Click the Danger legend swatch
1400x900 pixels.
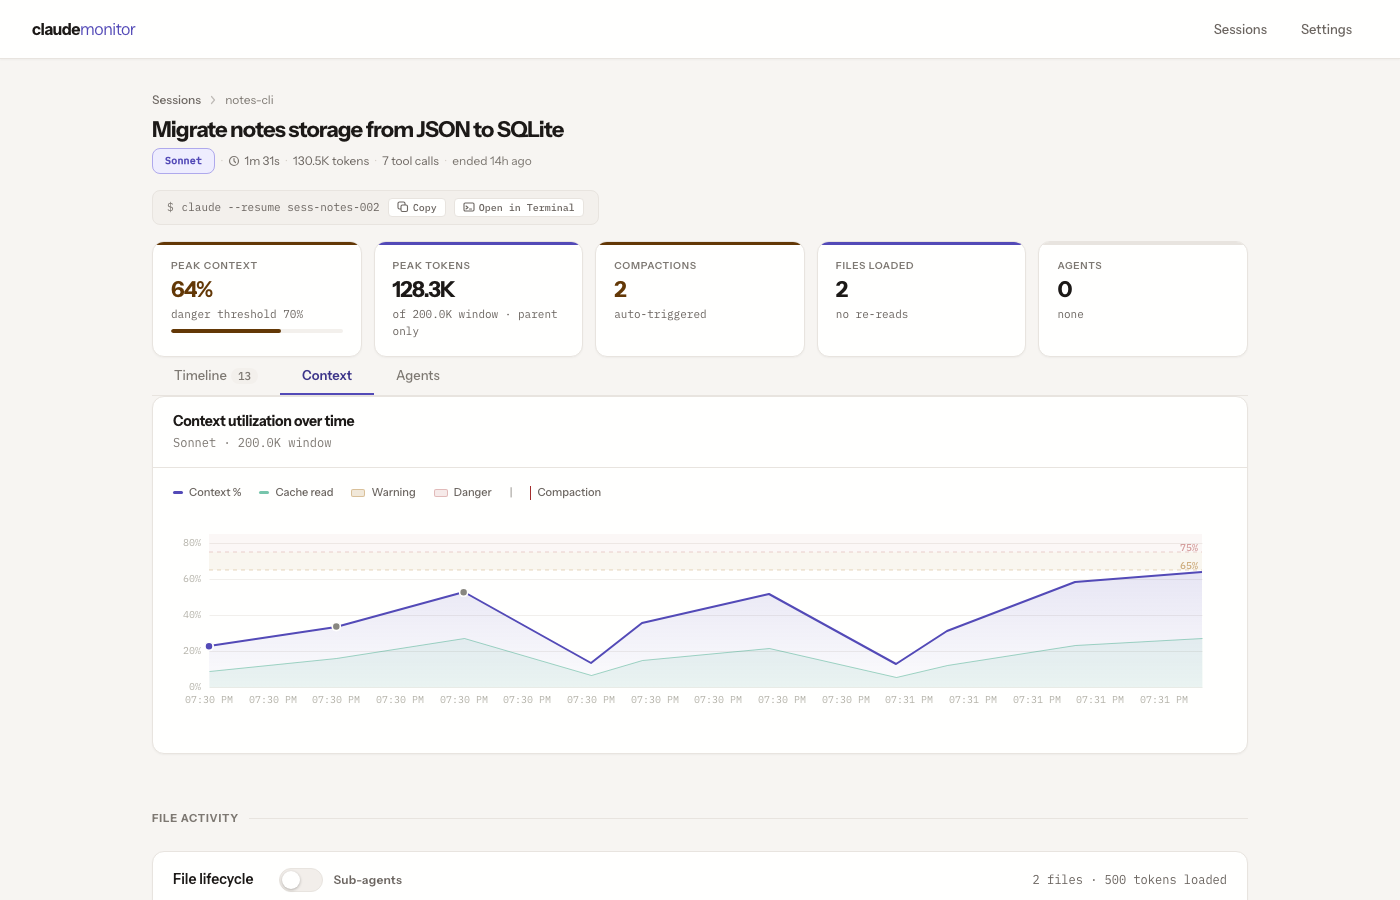[x=440, y=492]
